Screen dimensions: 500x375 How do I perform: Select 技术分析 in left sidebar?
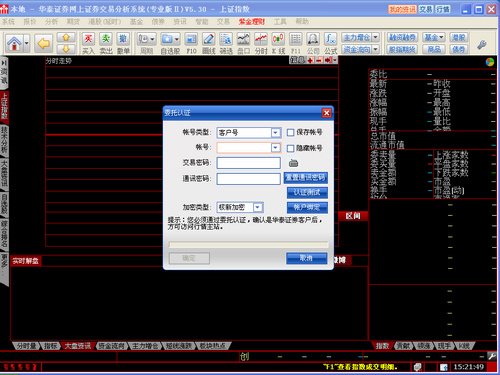click(4, 140)
